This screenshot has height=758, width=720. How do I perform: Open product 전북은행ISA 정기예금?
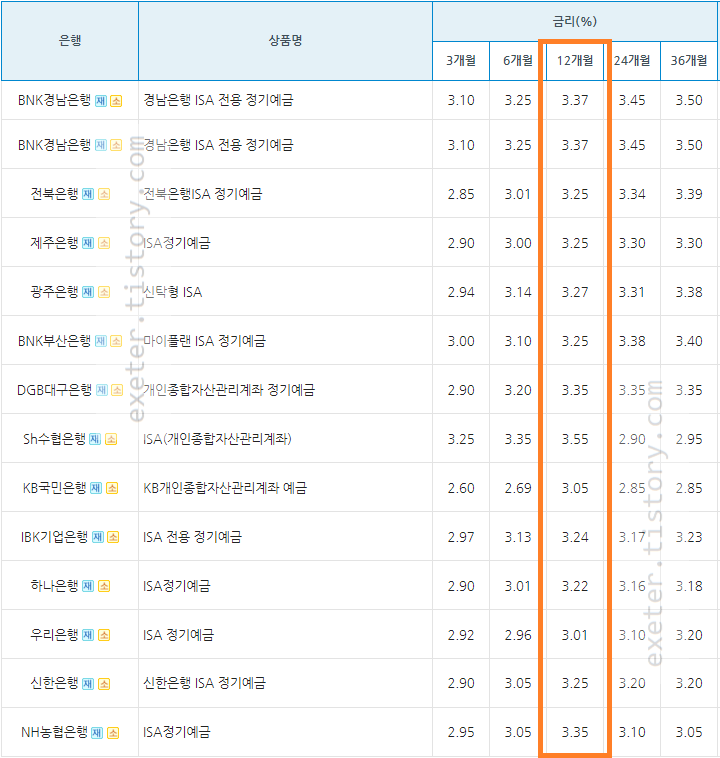203,194
